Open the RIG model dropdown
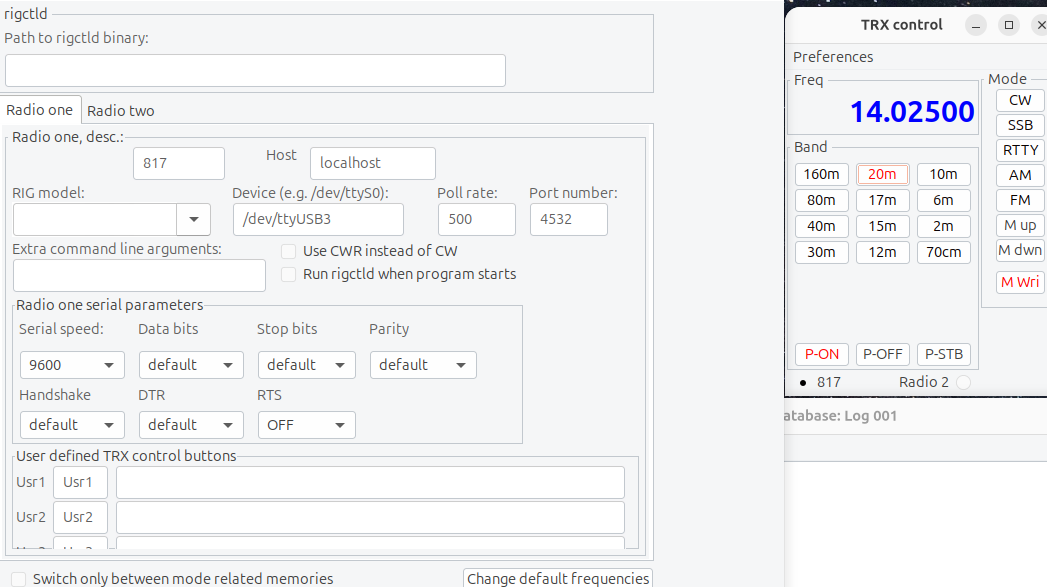 click(193, 220)
